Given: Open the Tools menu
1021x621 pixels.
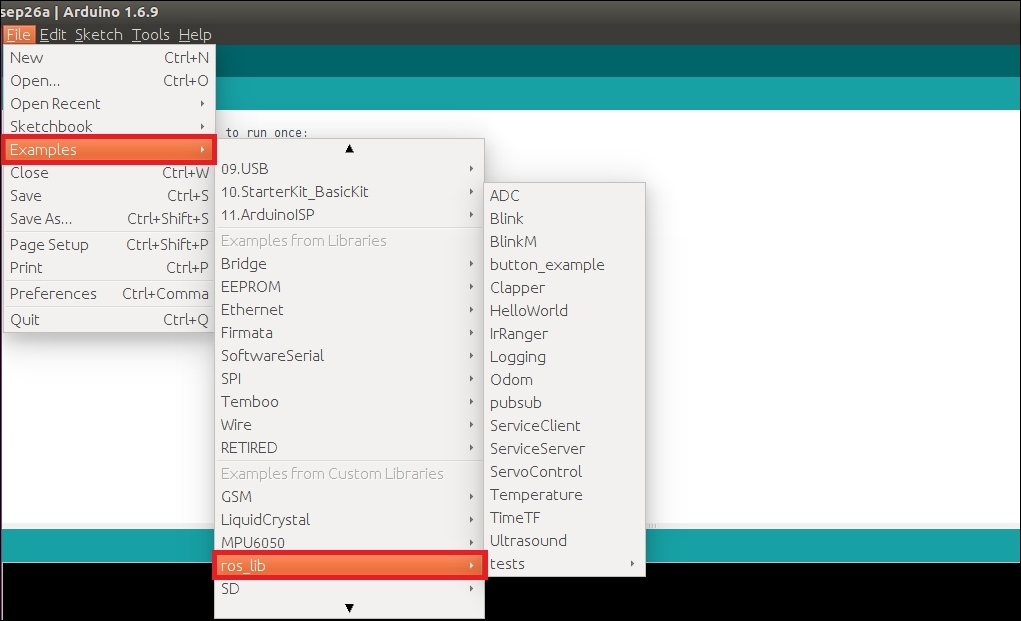Looking at the screenshot, I should tap(150, 34).
